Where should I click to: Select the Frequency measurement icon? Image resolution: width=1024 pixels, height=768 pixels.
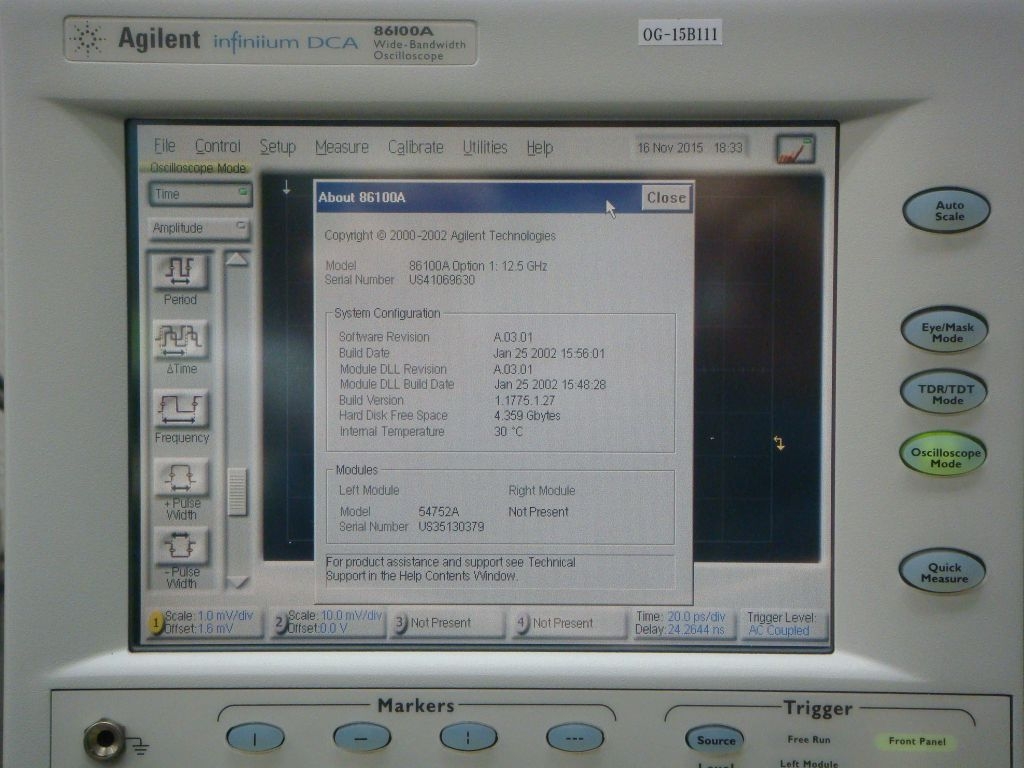[x=180, y=409]
